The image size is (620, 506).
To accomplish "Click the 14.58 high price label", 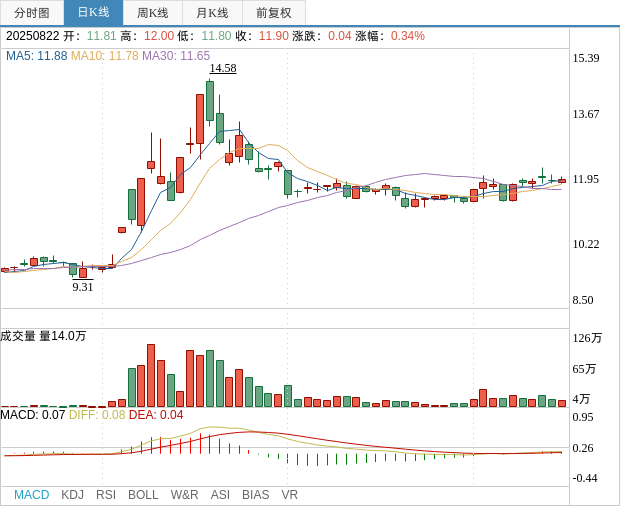I will [223, 68].
